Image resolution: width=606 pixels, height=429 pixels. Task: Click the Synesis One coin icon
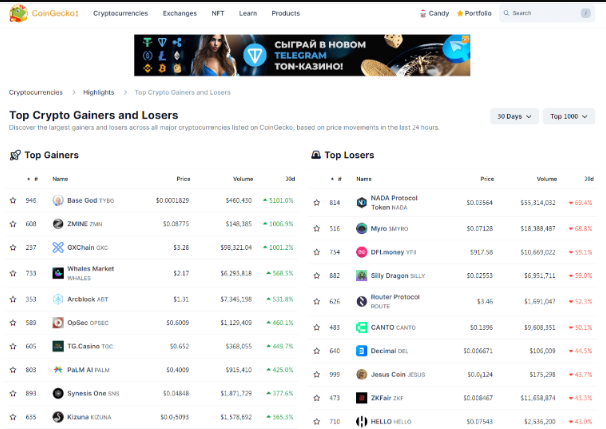[58, 393]
